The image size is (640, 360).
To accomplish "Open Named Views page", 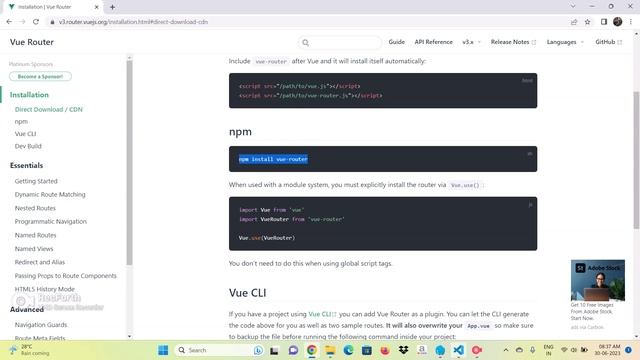I will point(34,249).
